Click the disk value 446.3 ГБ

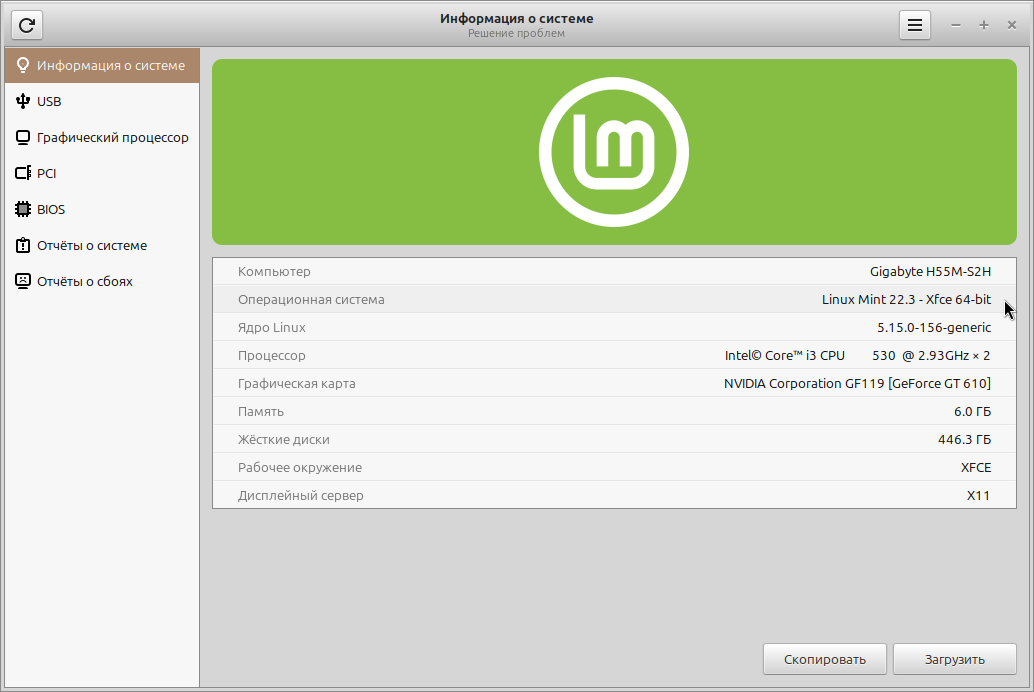(964, 439)
